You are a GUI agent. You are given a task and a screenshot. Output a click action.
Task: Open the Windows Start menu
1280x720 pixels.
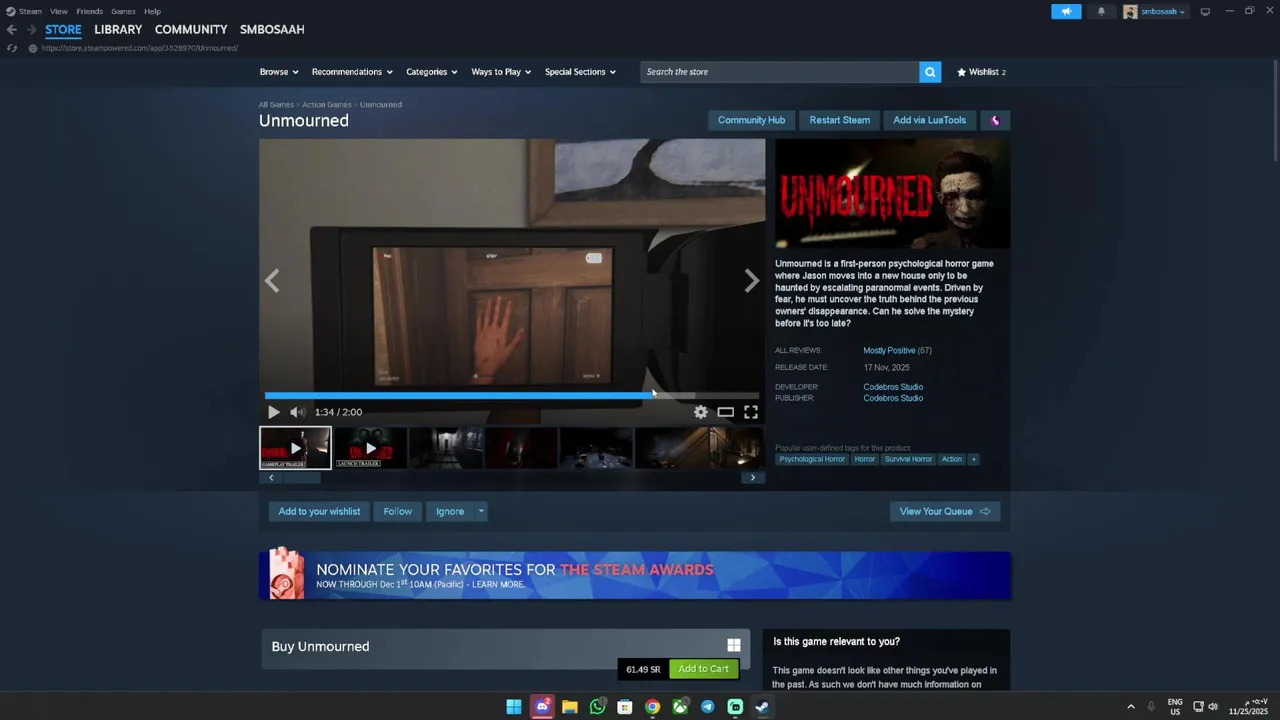(513, 707)
